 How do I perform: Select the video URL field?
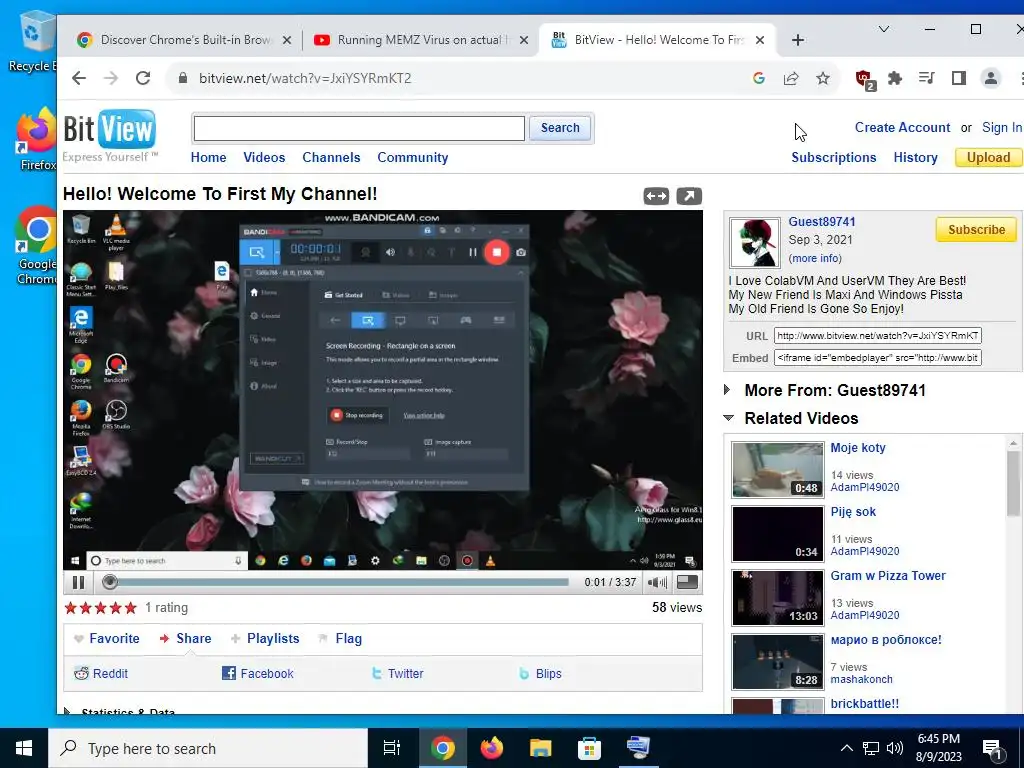pyautogui.click(x=878, y=336)
